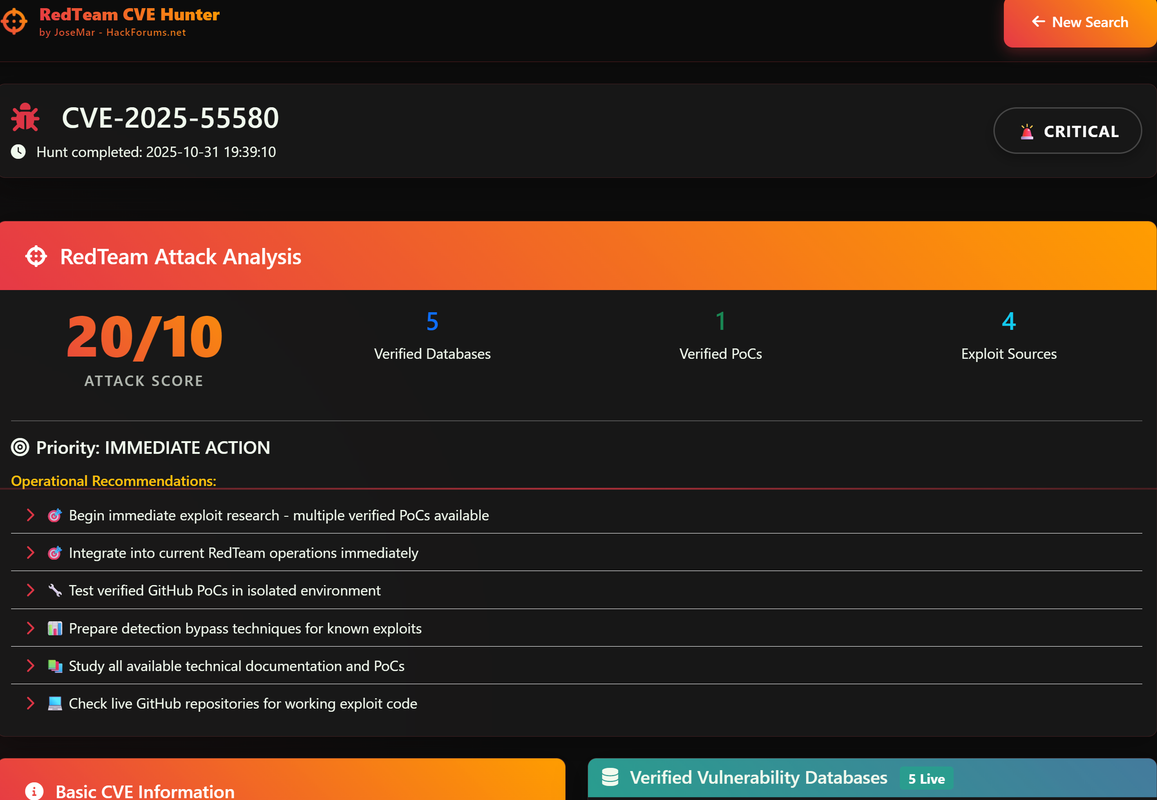1157x800 pixels.
Task: Open the Verified Vulnerability Databases panel header
Action: point(872,779)
